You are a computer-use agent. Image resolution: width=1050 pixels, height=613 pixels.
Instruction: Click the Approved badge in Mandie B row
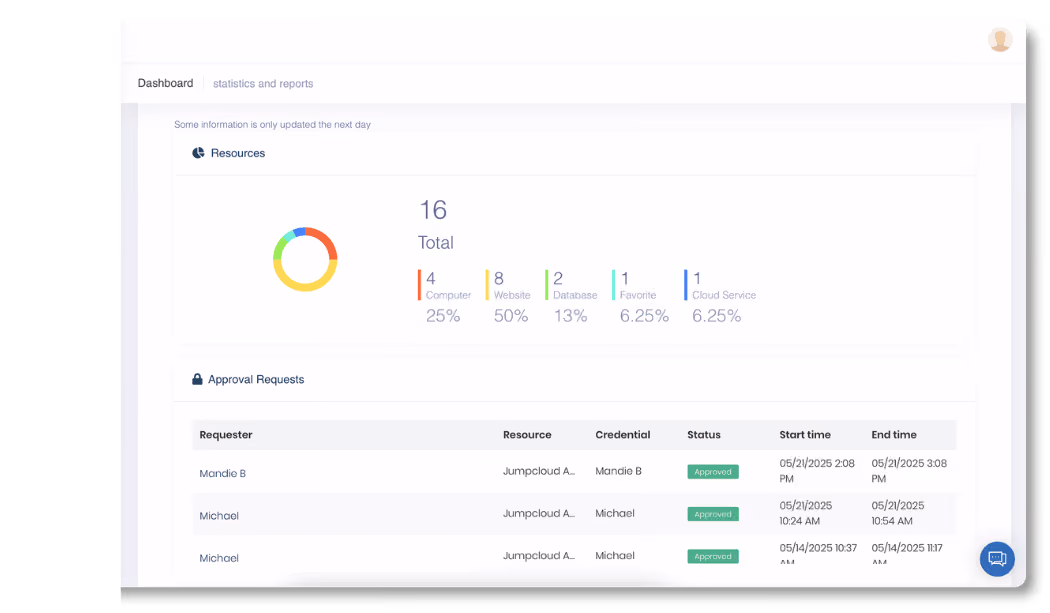pos(712,472)
